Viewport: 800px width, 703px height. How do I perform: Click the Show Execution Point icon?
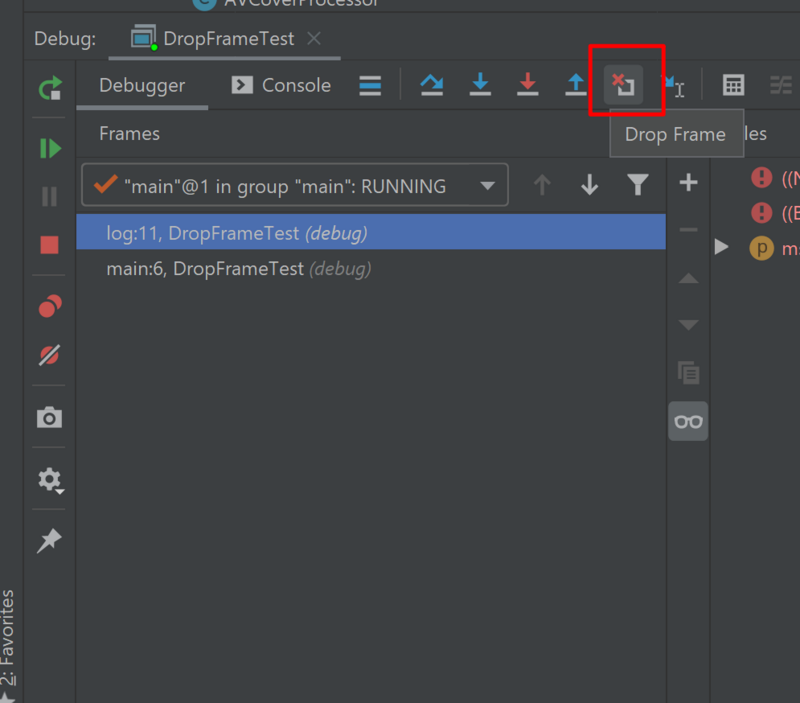tap(370, 85)
